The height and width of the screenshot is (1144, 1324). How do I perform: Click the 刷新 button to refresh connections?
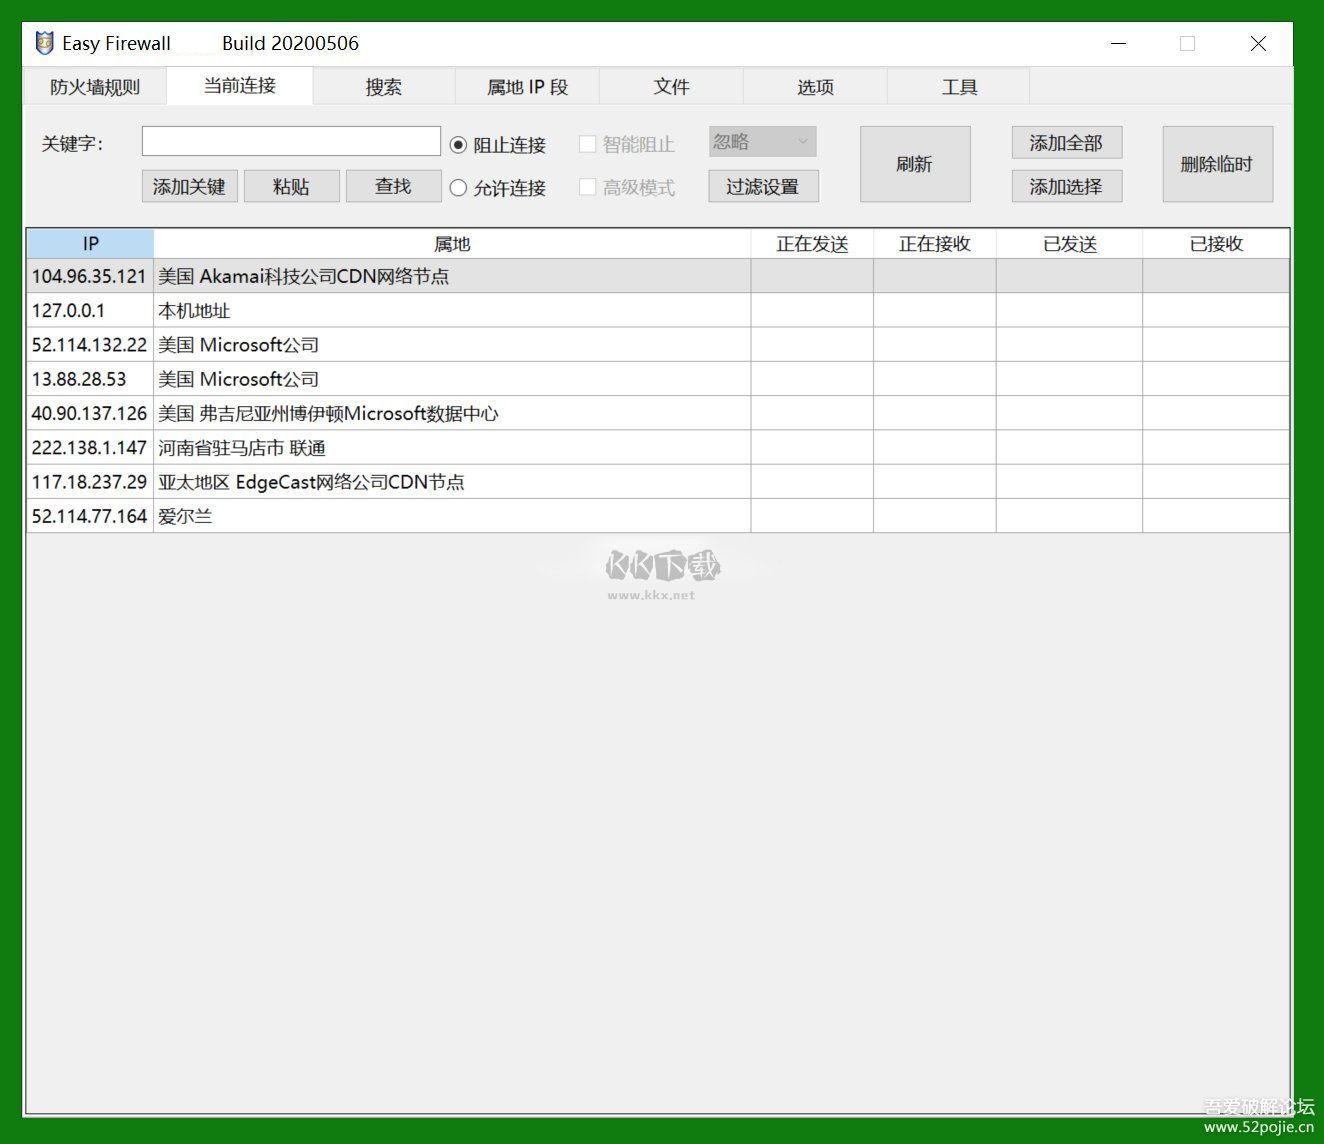(914, 163)
